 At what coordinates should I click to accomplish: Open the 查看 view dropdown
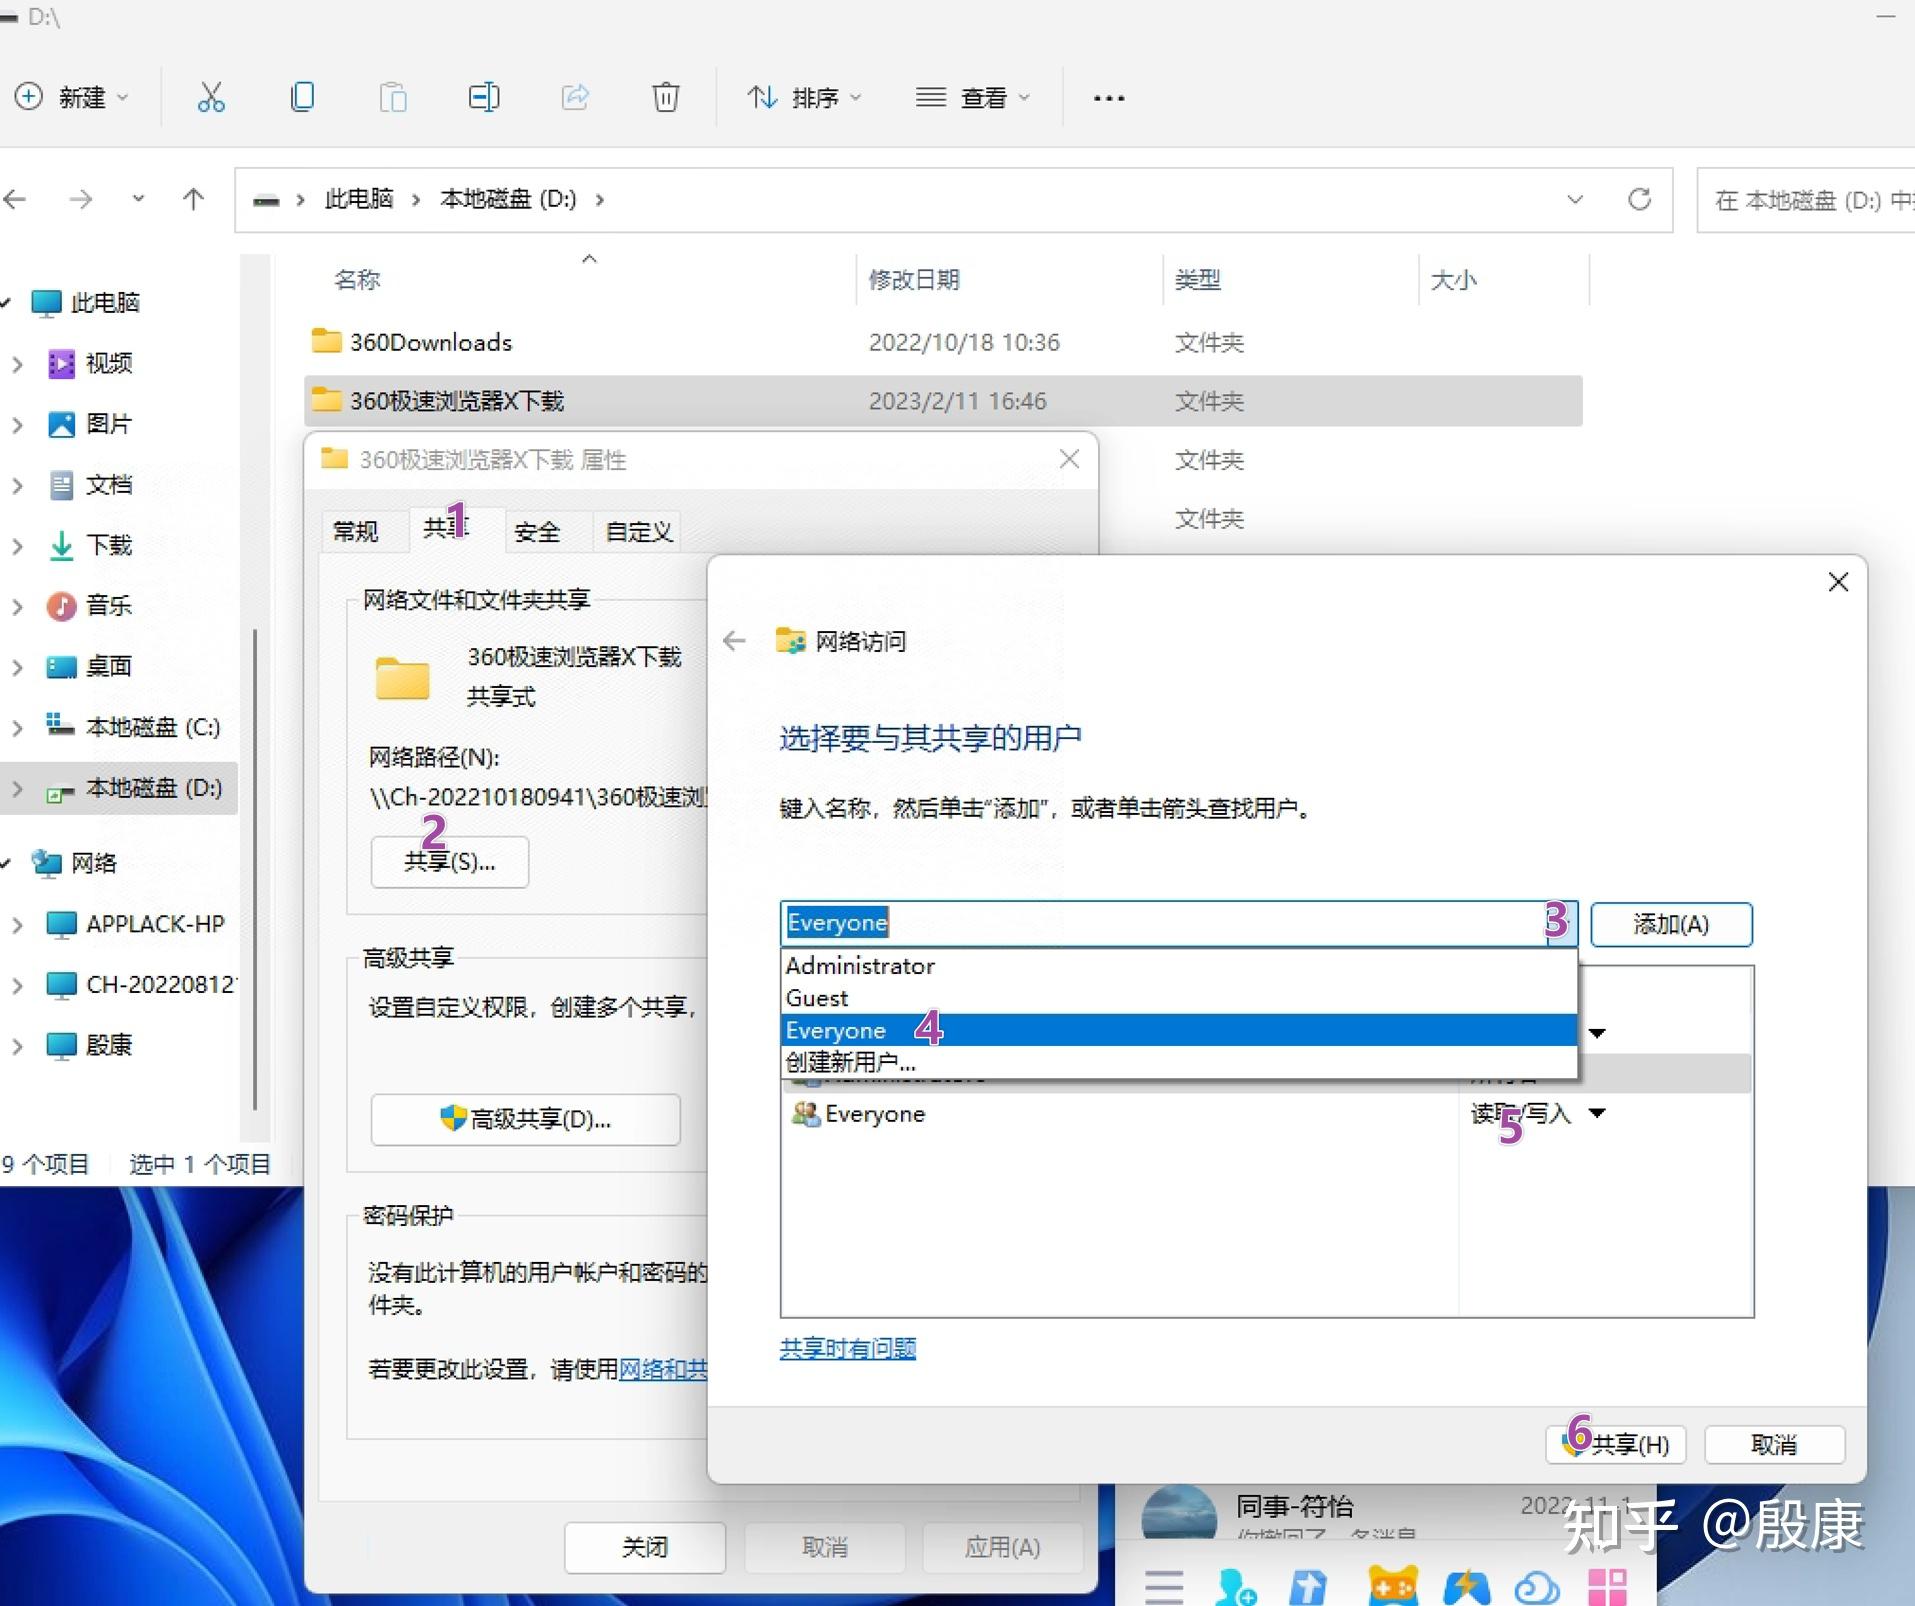coord(973,97)
